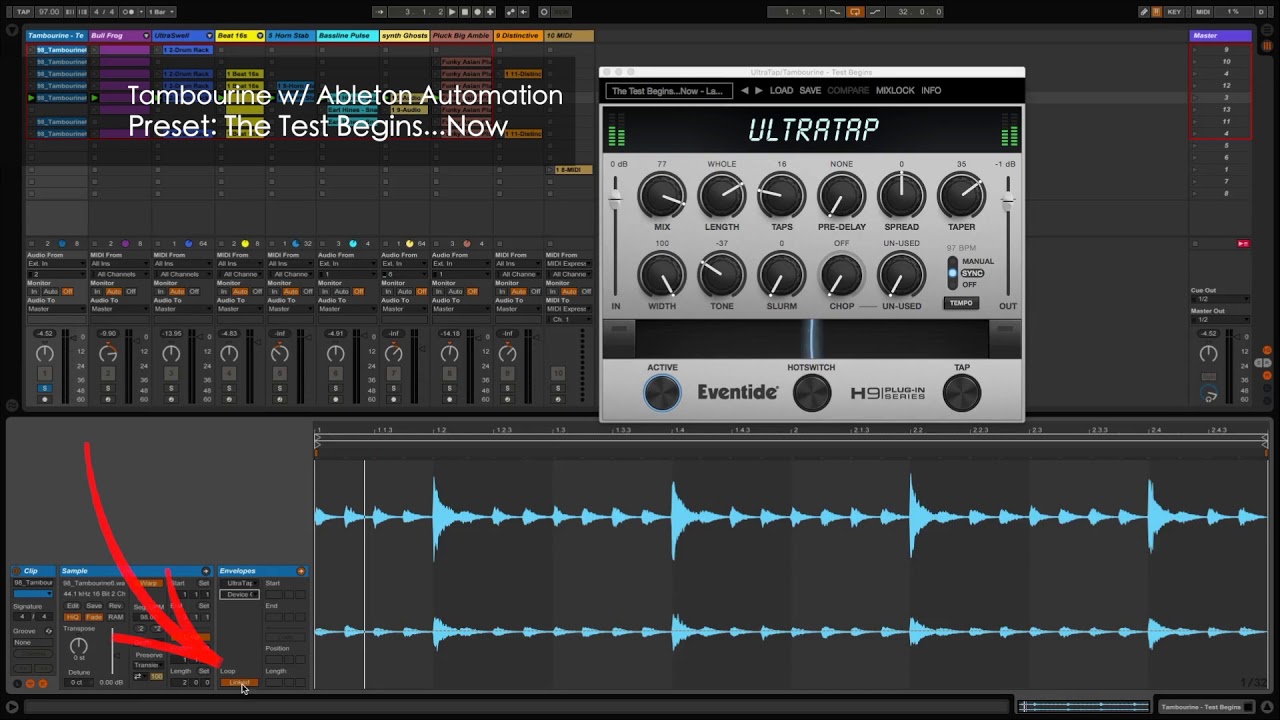Open the UltraTap device chooser in Envelopes
The width and height of the screenshot is (1280, 720).
(x=239, y=583)
